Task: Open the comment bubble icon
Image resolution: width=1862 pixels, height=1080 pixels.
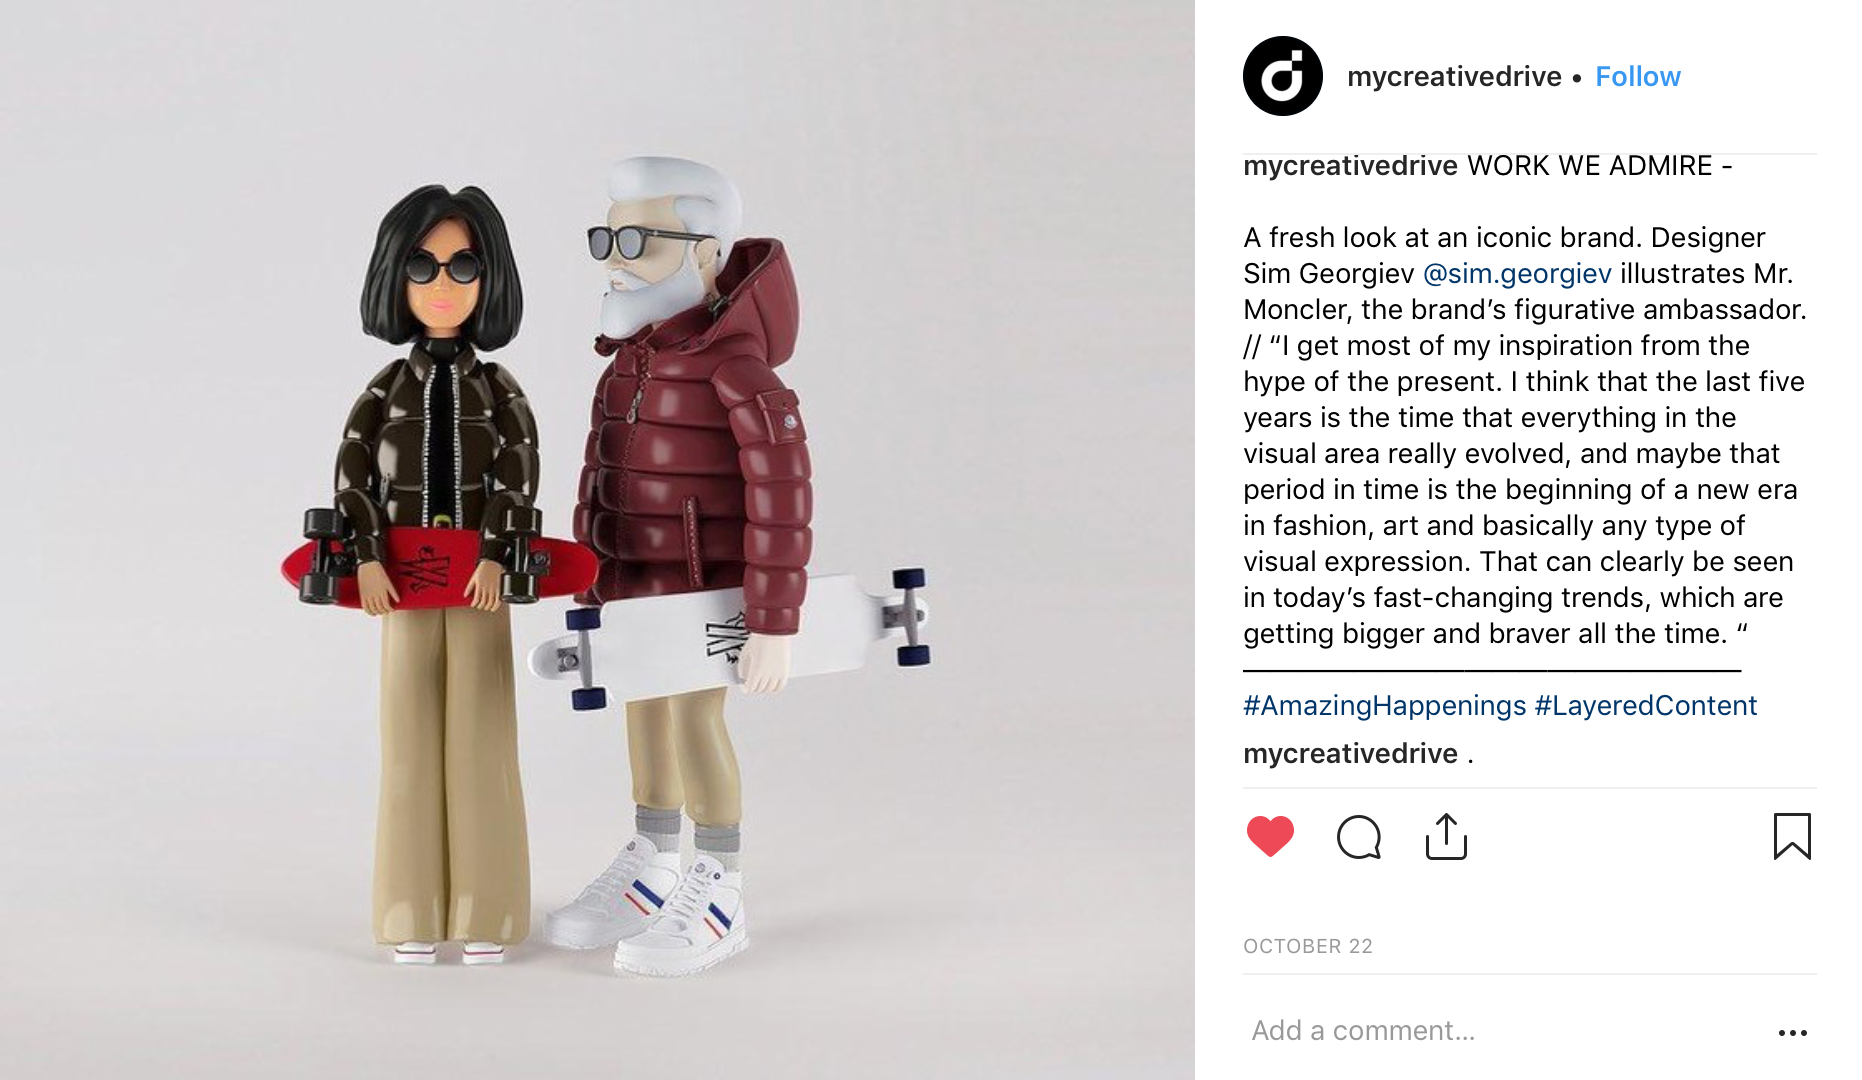Action: click(x=1359, y=837)
